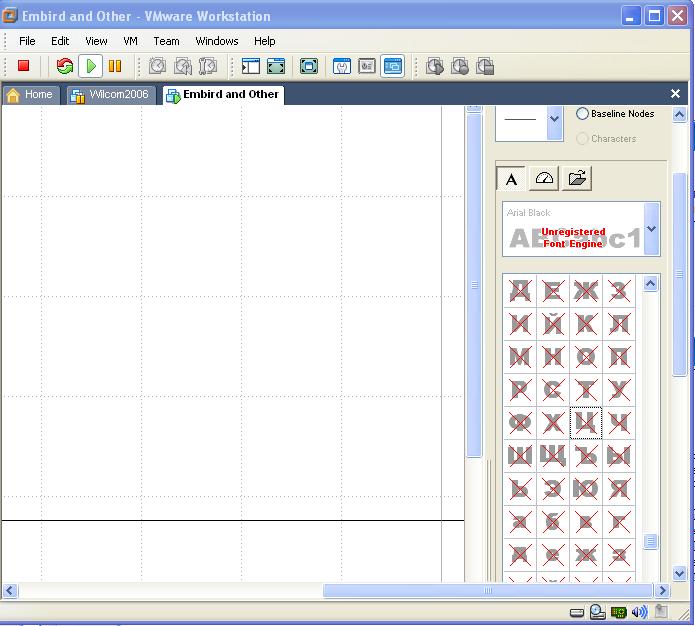The width and height of the screenshot is (695, 626).
Task: Expand the Arial Black font dropdown
Action: (x=652, y=229)
